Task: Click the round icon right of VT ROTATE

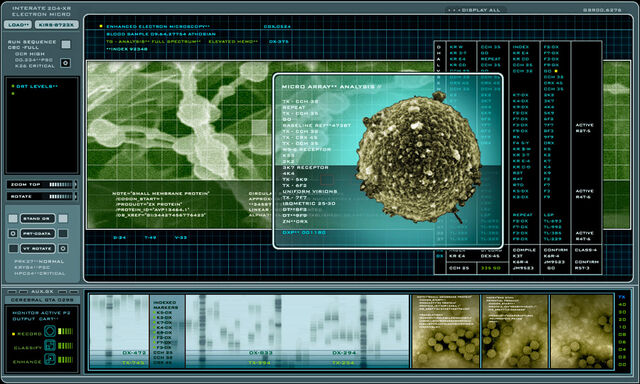Action: [63, 248]
